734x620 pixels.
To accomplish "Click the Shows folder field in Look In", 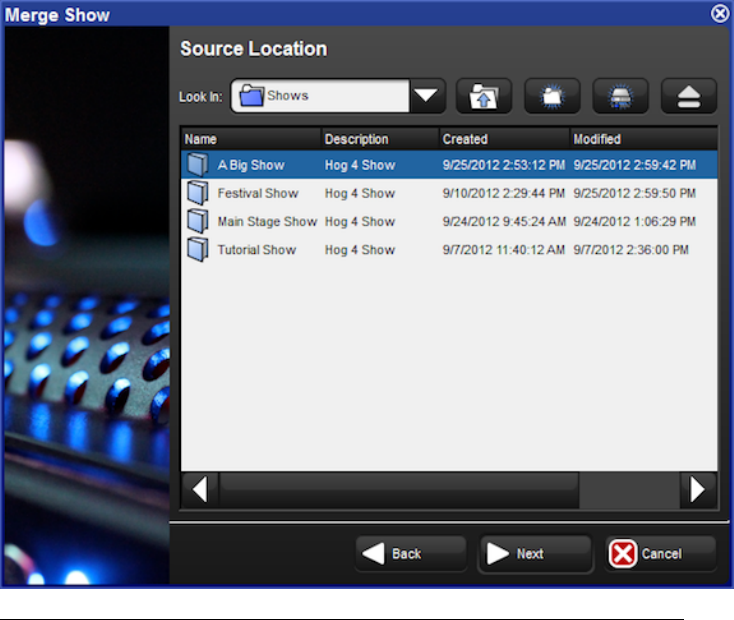I will tap(320, 96).
